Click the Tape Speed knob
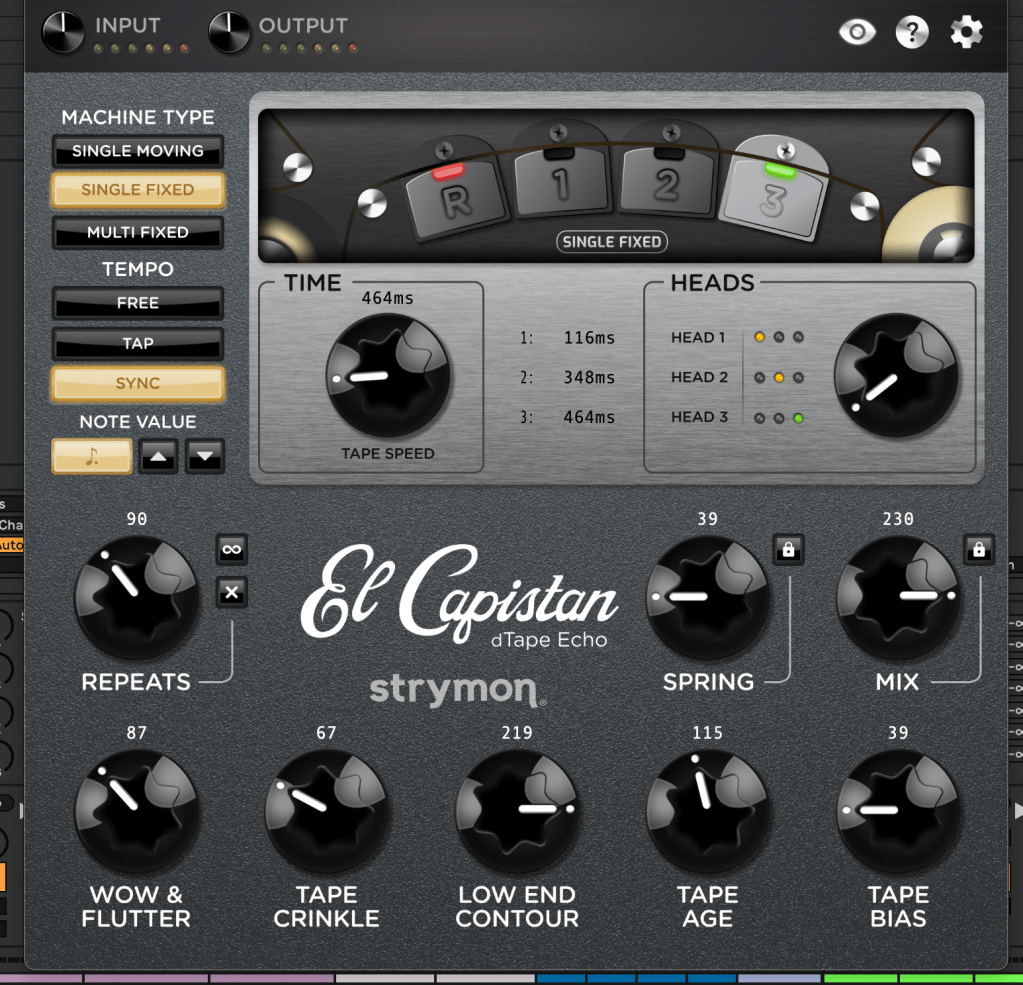 (388, 376)
